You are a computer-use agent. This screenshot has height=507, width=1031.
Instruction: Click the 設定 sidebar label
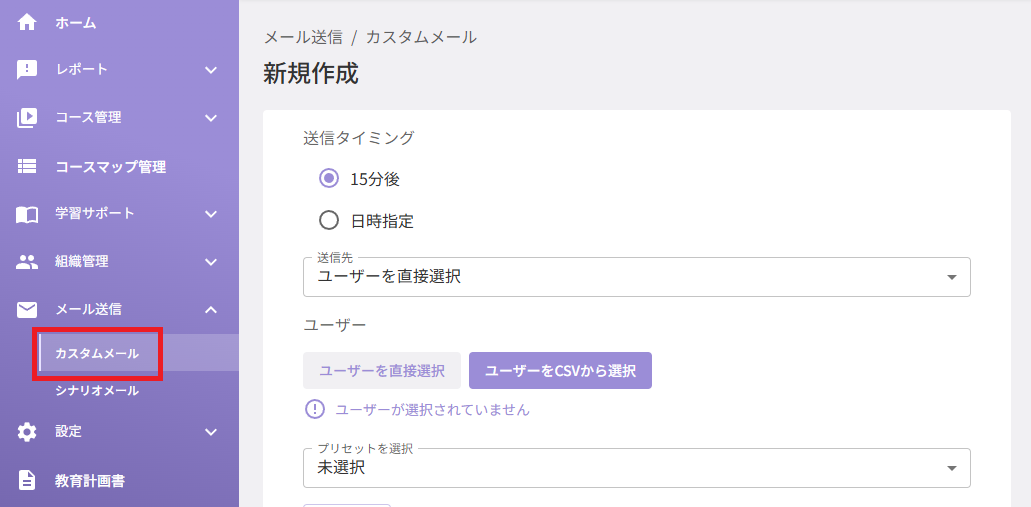tap(68, 432)
